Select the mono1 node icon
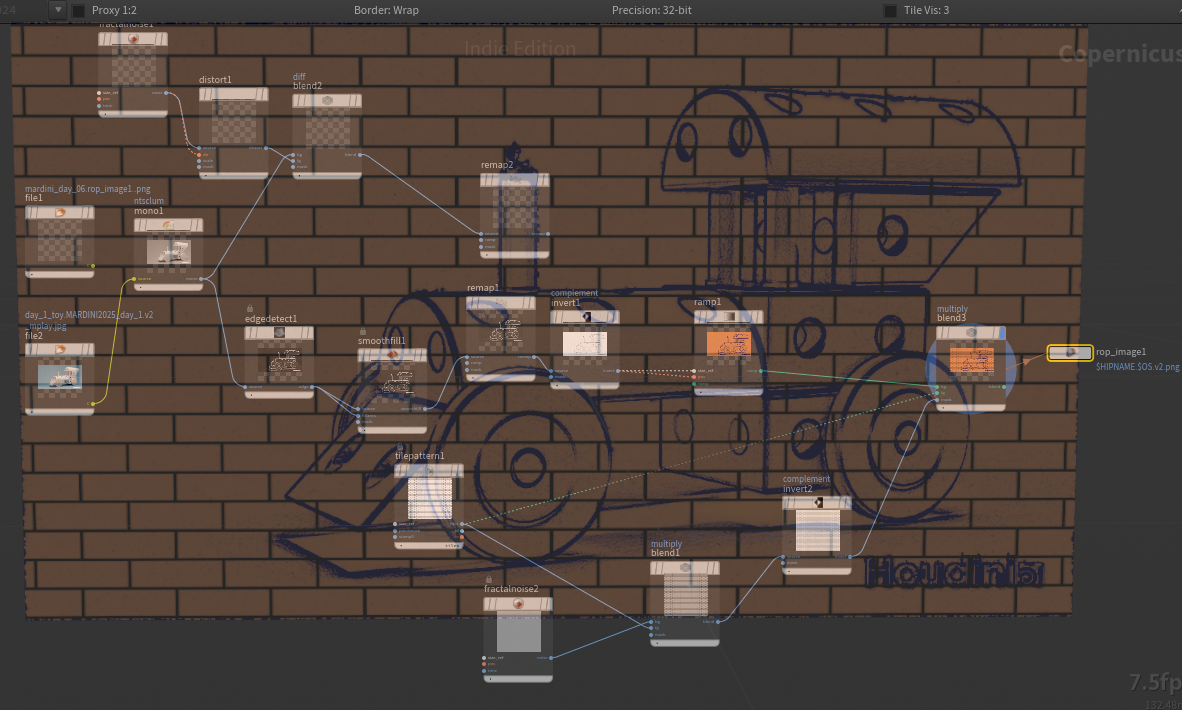This screenshot has height=710, width=1182. pyautogui.click(x=168, y=225)
